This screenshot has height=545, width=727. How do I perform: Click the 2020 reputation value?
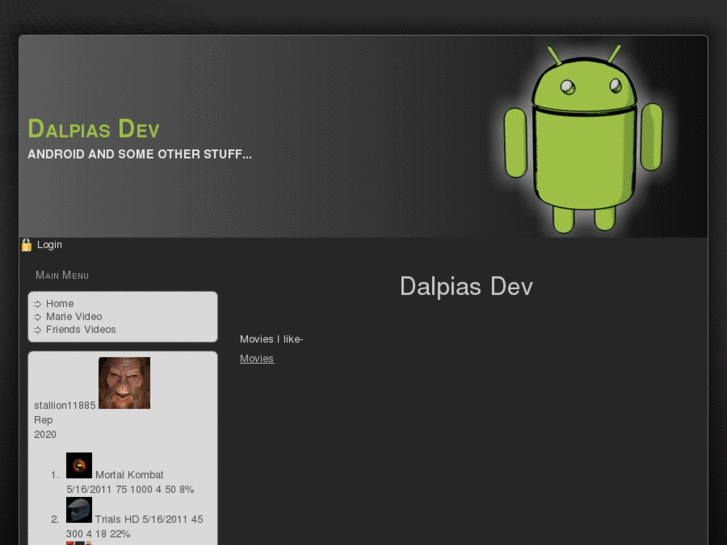45,435
